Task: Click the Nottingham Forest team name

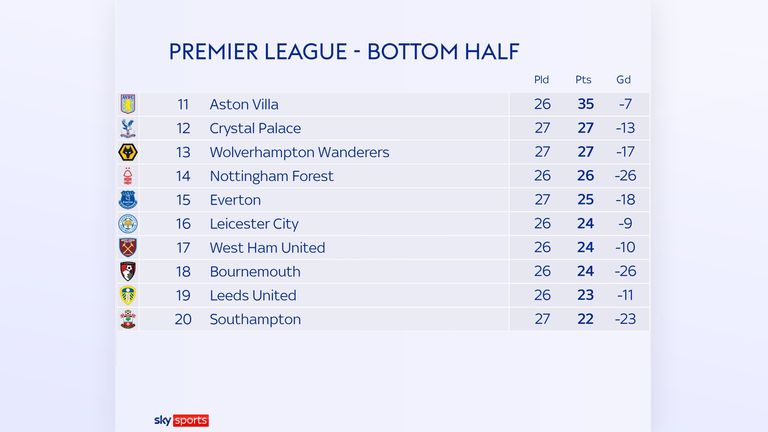Action: (271, 176)
